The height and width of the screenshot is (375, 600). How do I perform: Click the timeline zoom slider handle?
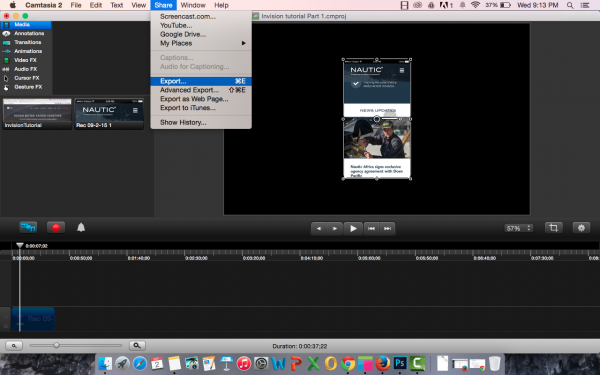pyautogui.click(x=56, y=345)
